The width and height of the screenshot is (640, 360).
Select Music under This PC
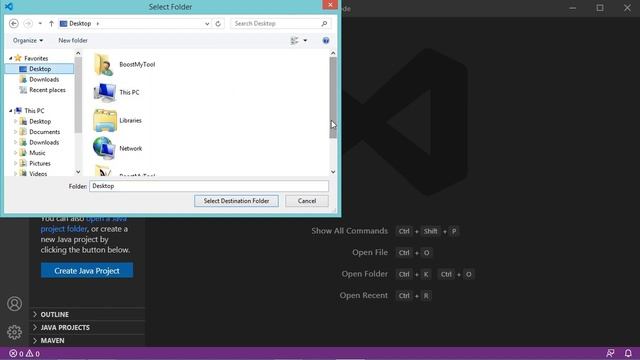click(x=37, y=153)
